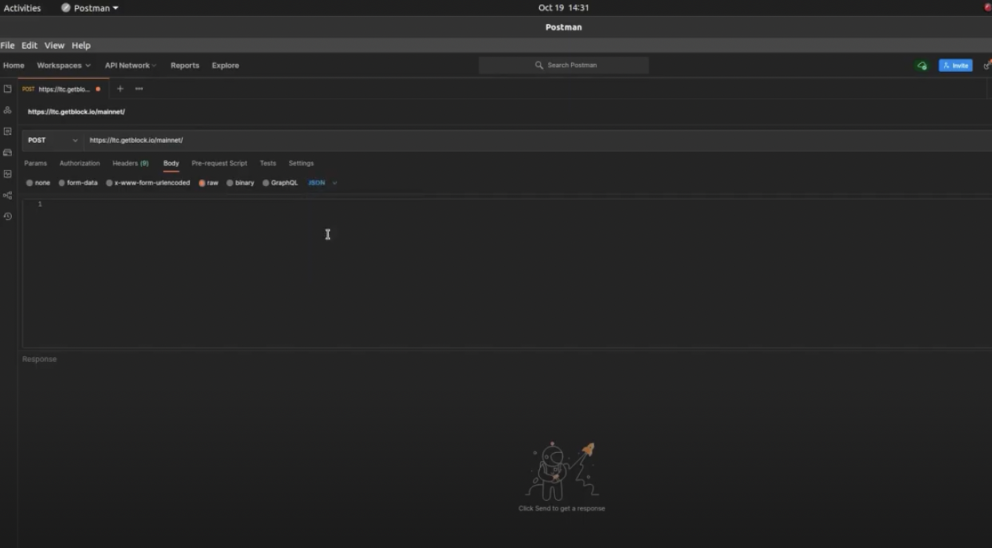Add a new request tab with plus

tap(120, 89)
